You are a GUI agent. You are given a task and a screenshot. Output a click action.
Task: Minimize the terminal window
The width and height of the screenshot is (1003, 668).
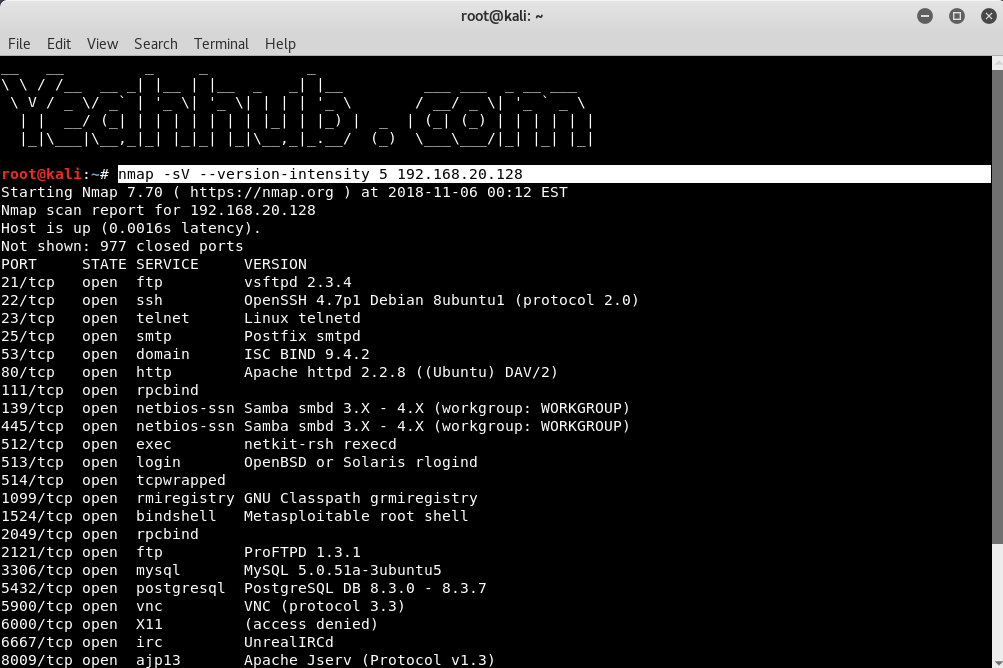[925, 16]
